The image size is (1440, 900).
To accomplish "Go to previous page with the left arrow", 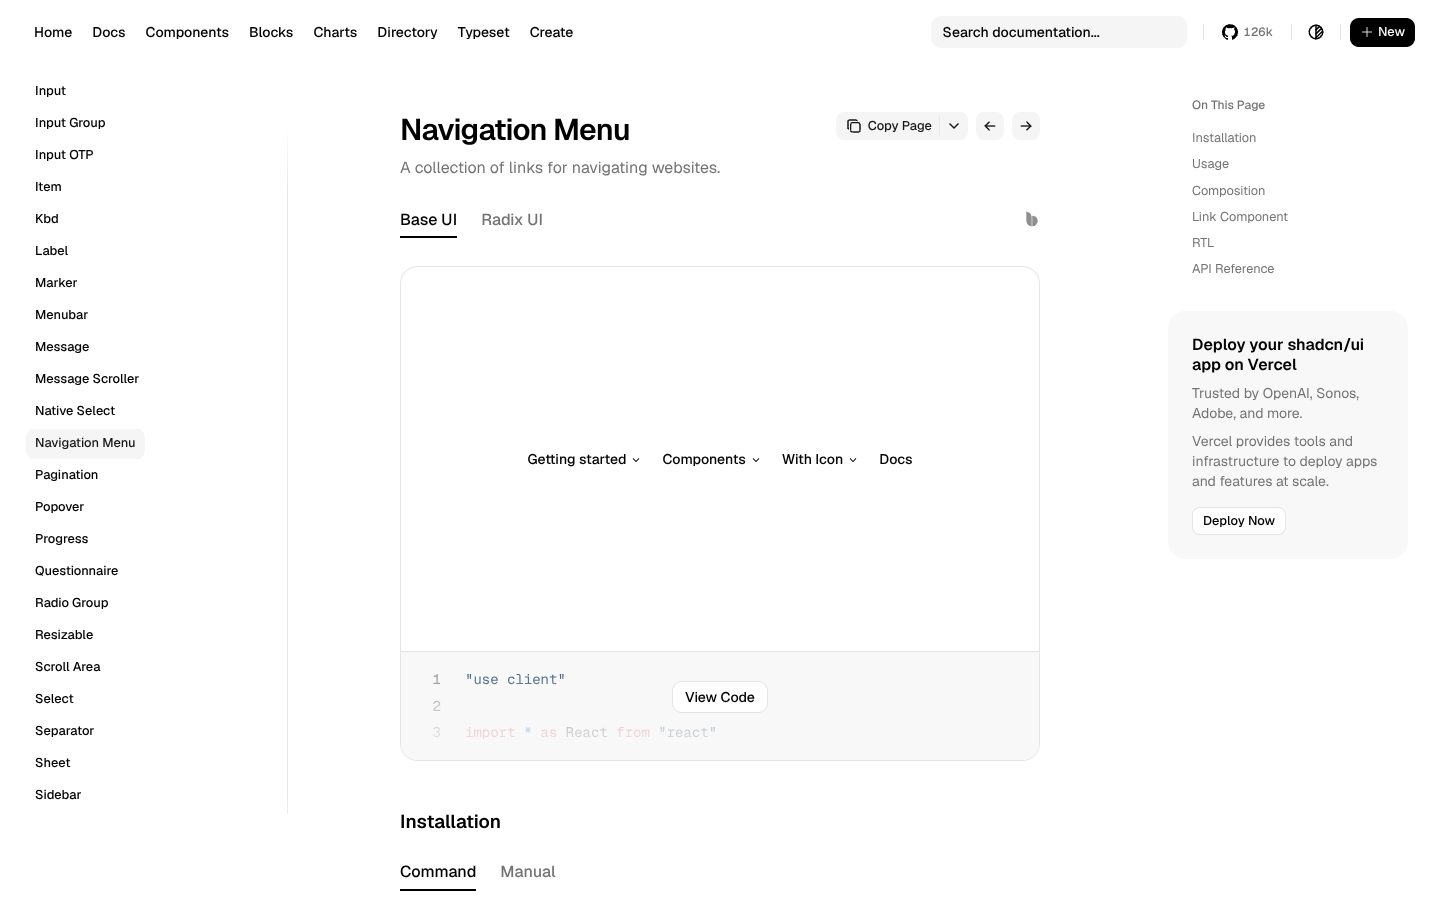I will [x=990, y=126].
